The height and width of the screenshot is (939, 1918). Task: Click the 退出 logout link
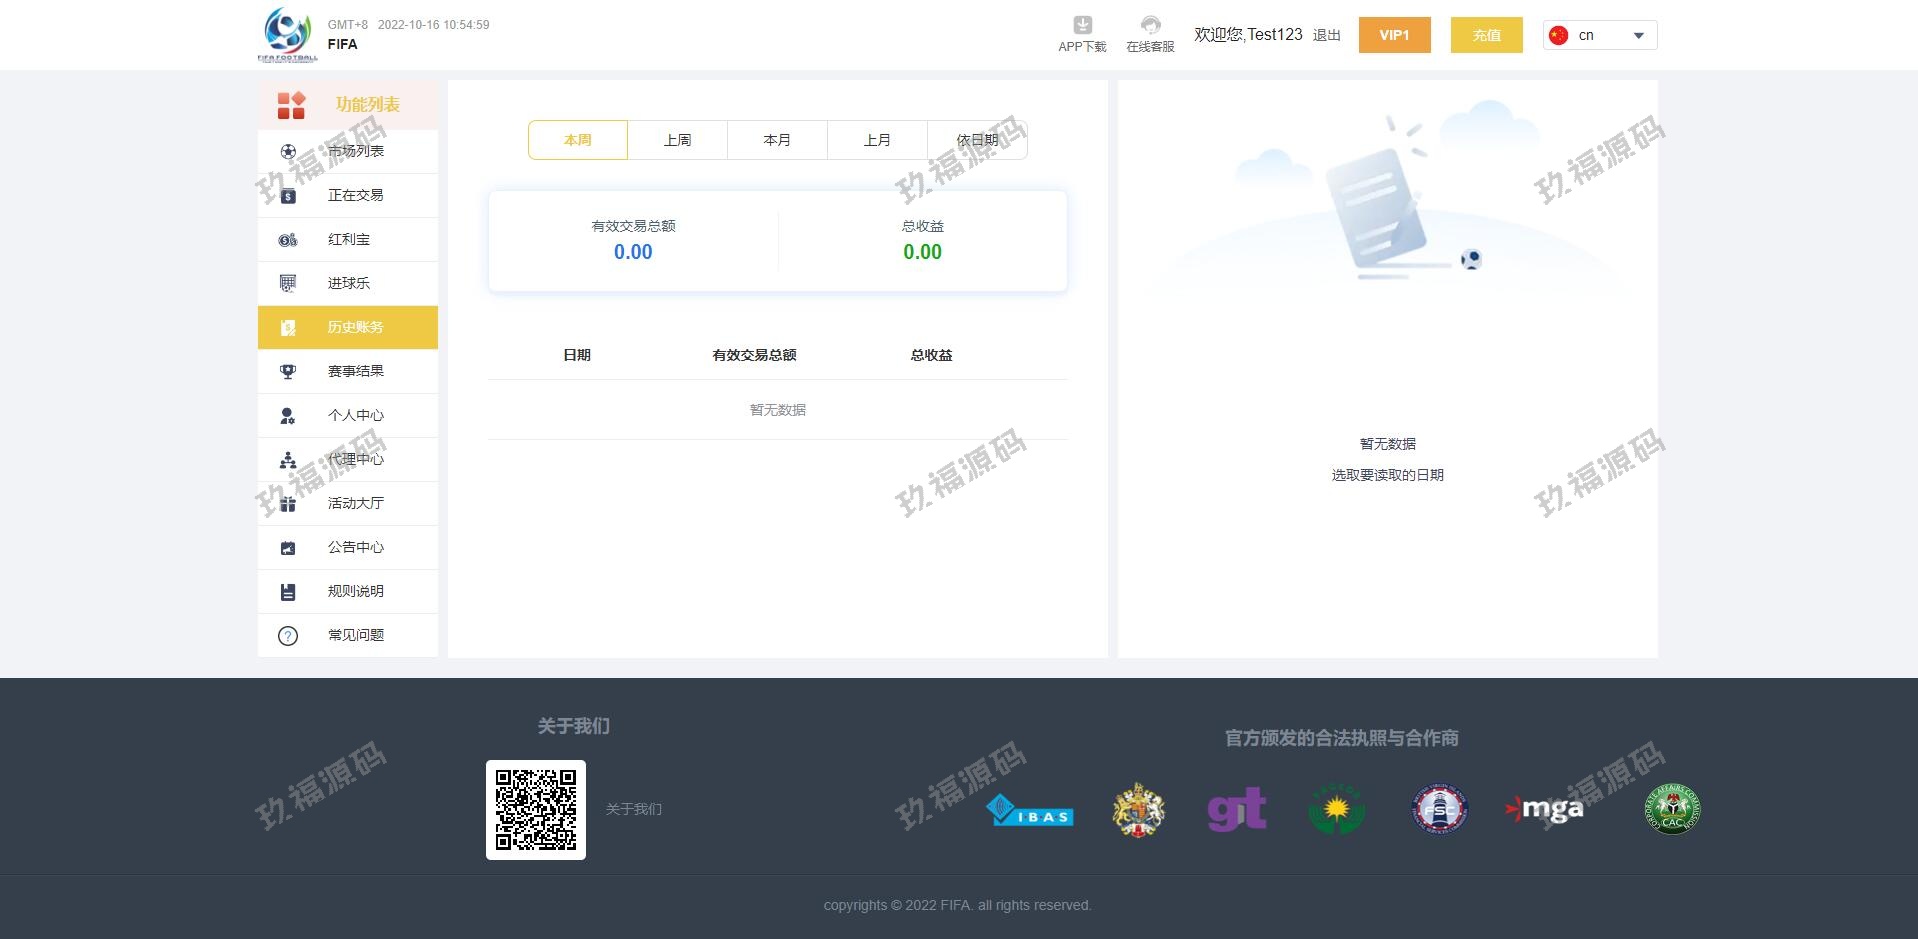point(1326,35)
